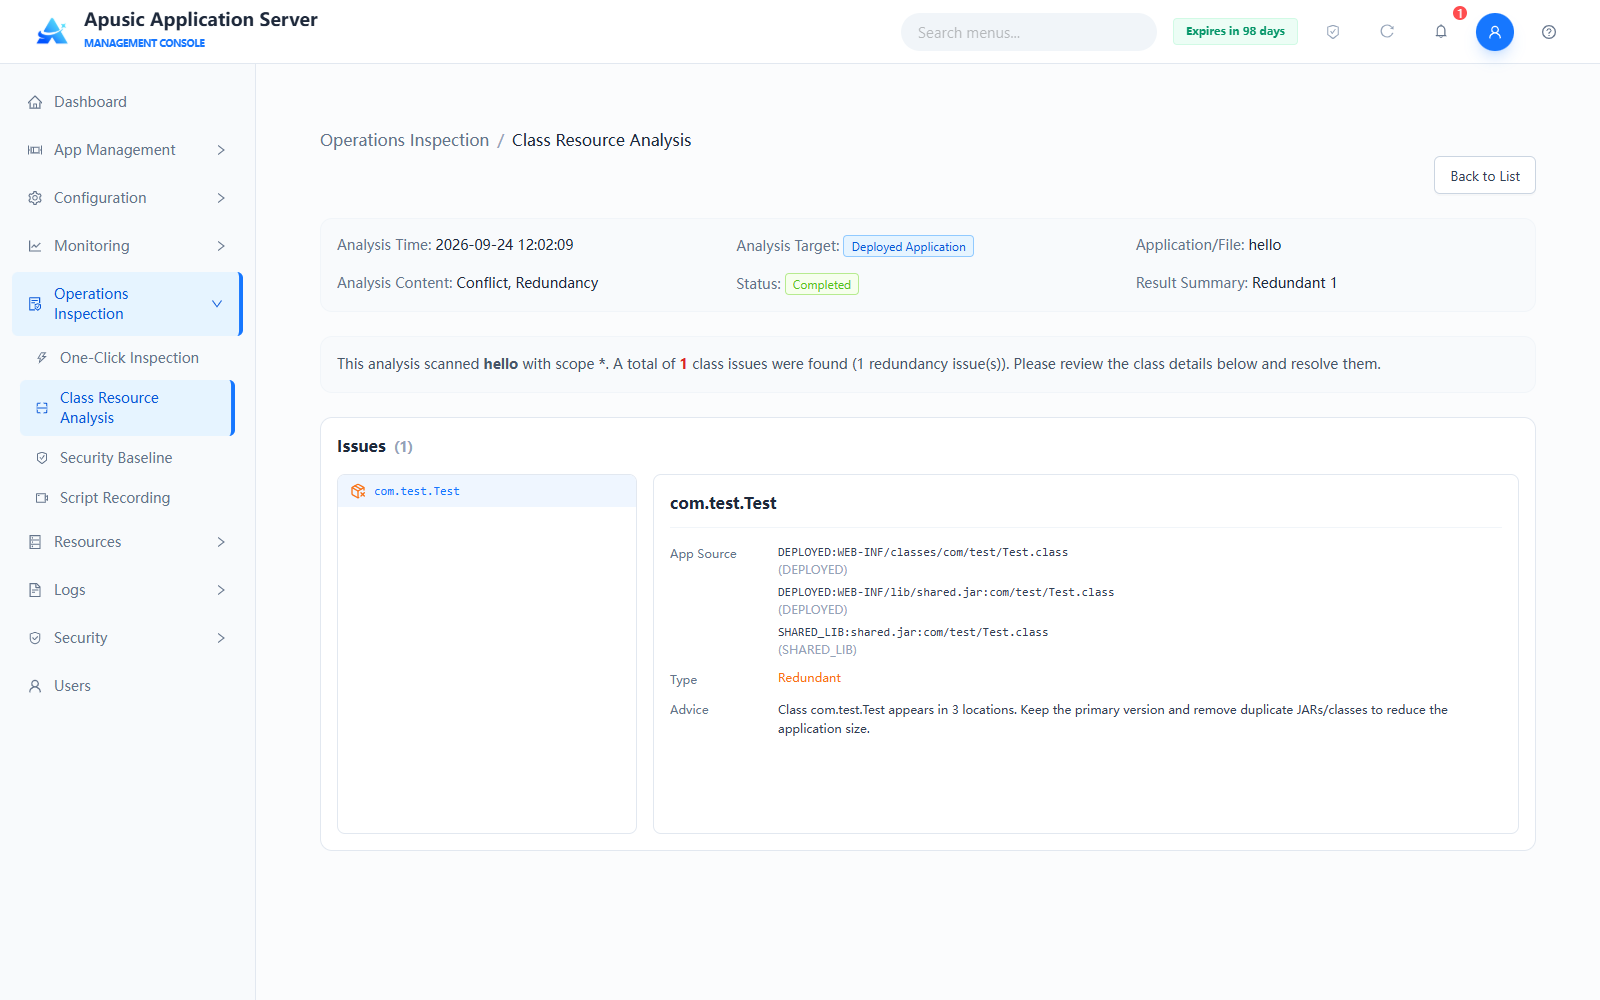Focus the Search menus input field
Image resolution: width=1600 pixels, height=1000 pixels.
[x=1029, y=32]
